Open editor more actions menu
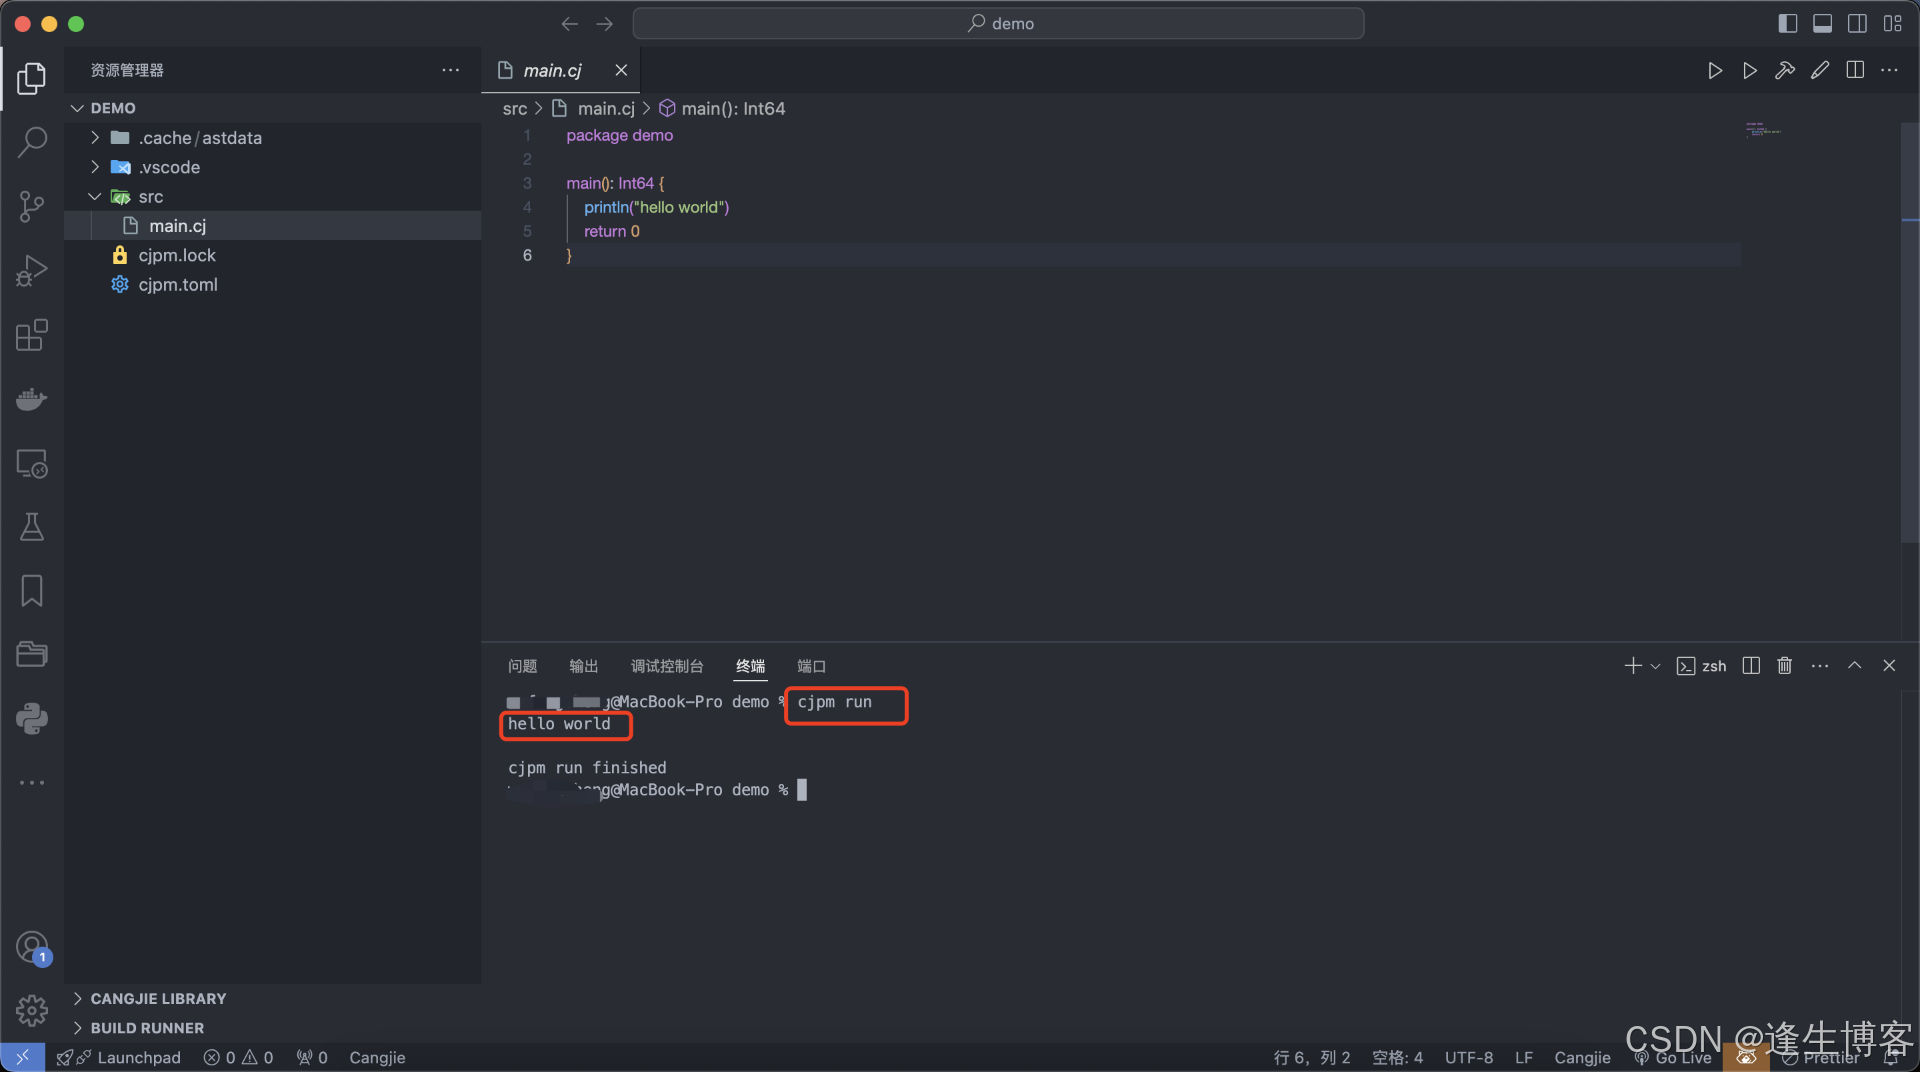This screenshot has width=1920, height=1072. [1889, 70]
